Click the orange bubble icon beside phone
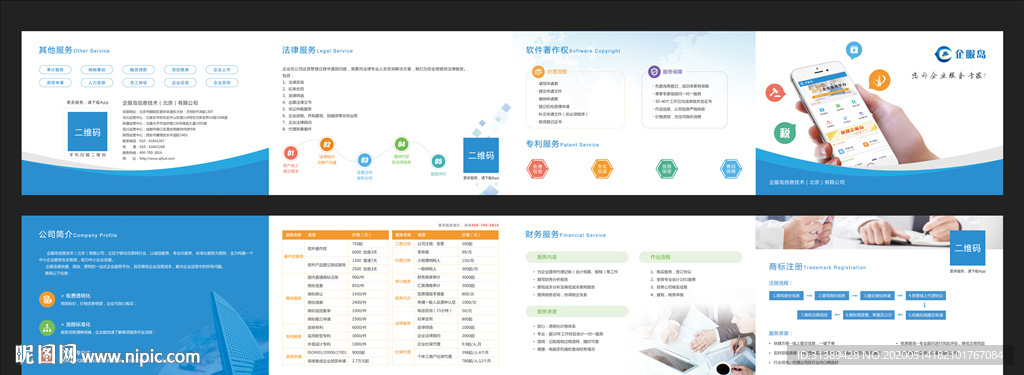The image size is (1024, 375). point(880,80)
